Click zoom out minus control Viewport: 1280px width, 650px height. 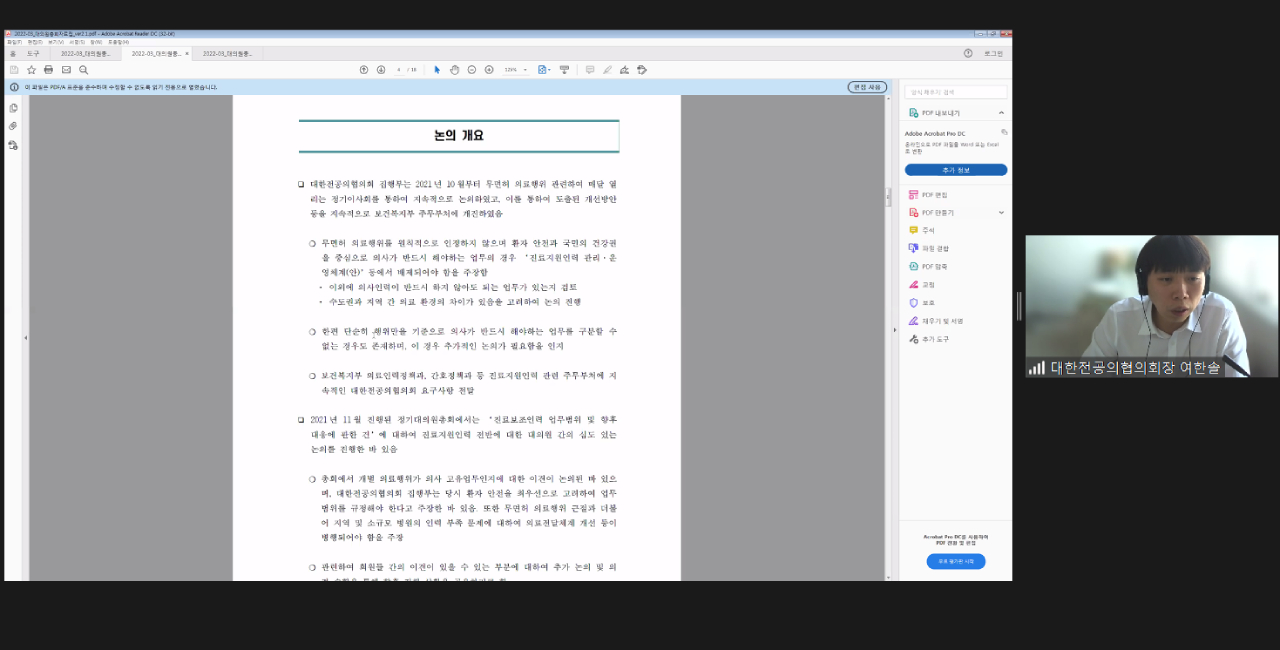point(471,70)
